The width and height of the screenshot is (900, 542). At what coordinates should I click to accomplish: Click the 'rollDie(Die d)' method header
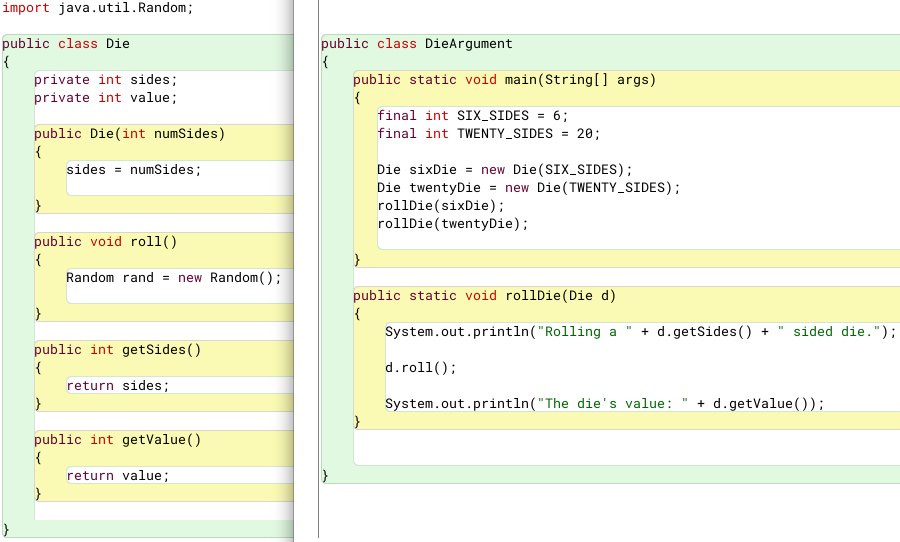(x=484, y=296)
